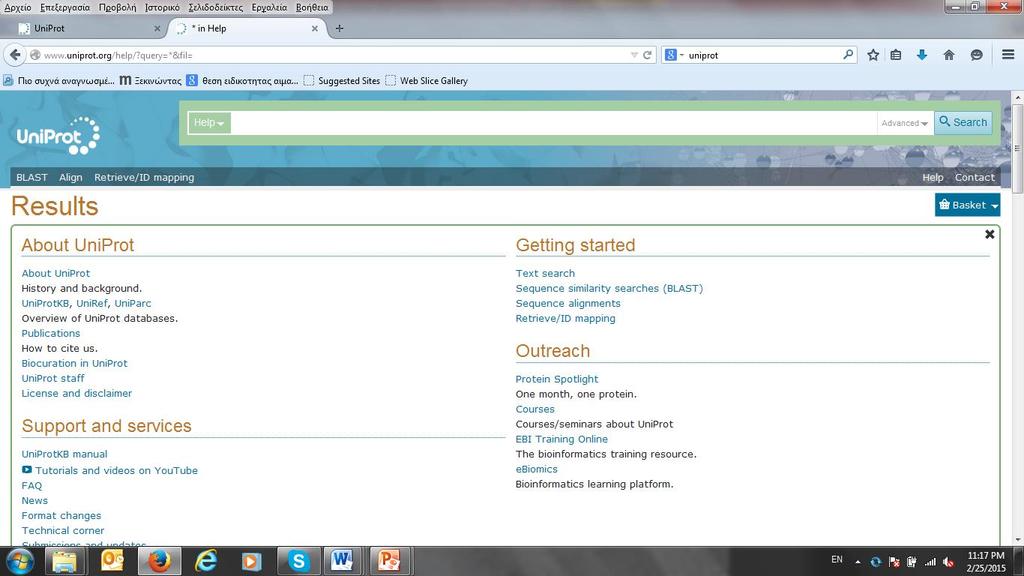
Task: Open the Βοήθεια menu
Action: coord(312,7)
